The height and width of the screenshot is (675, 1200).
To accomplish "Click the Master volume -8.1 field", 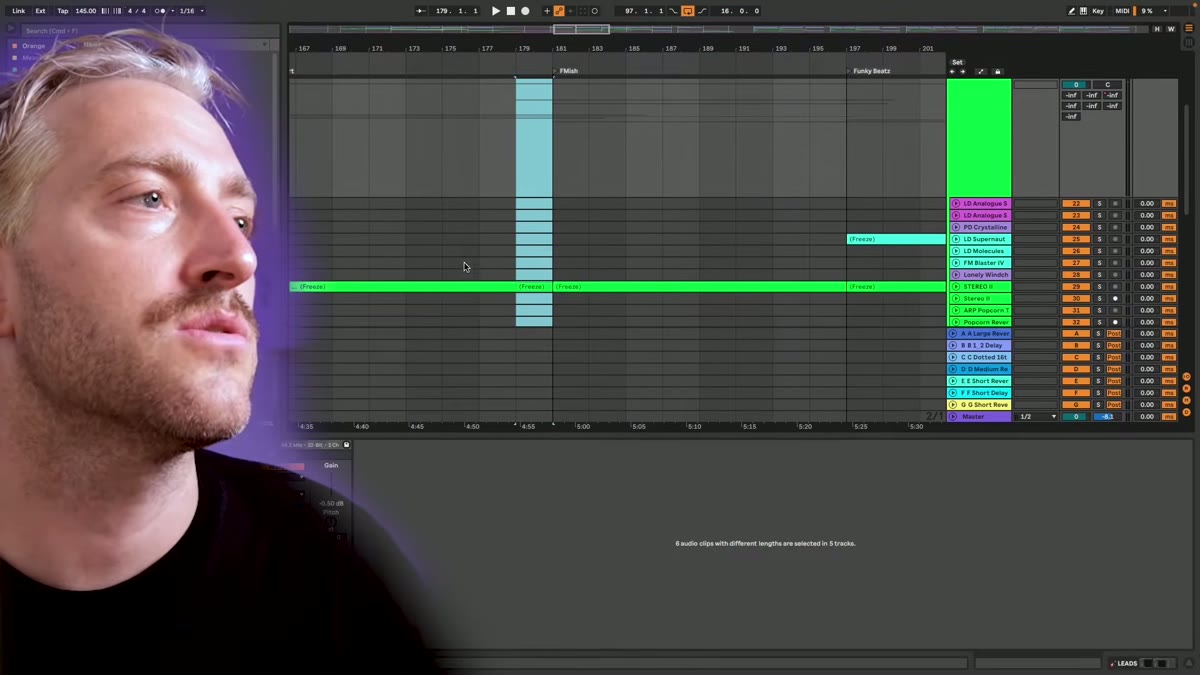I will tap(1106, 417).
